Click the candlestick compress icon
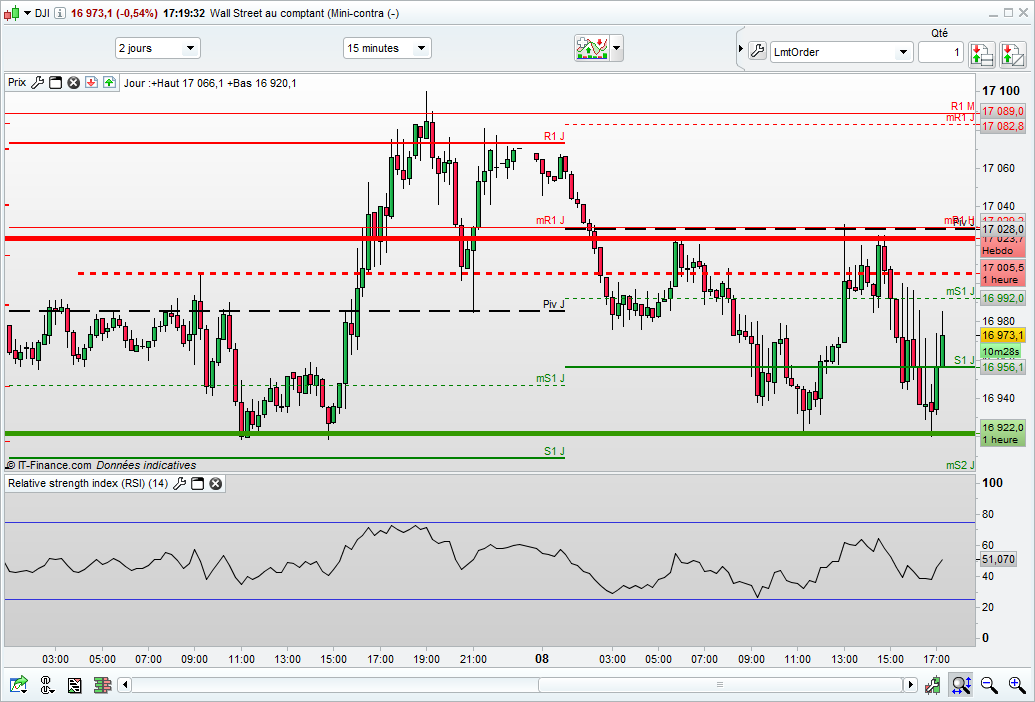 (932, 685)
